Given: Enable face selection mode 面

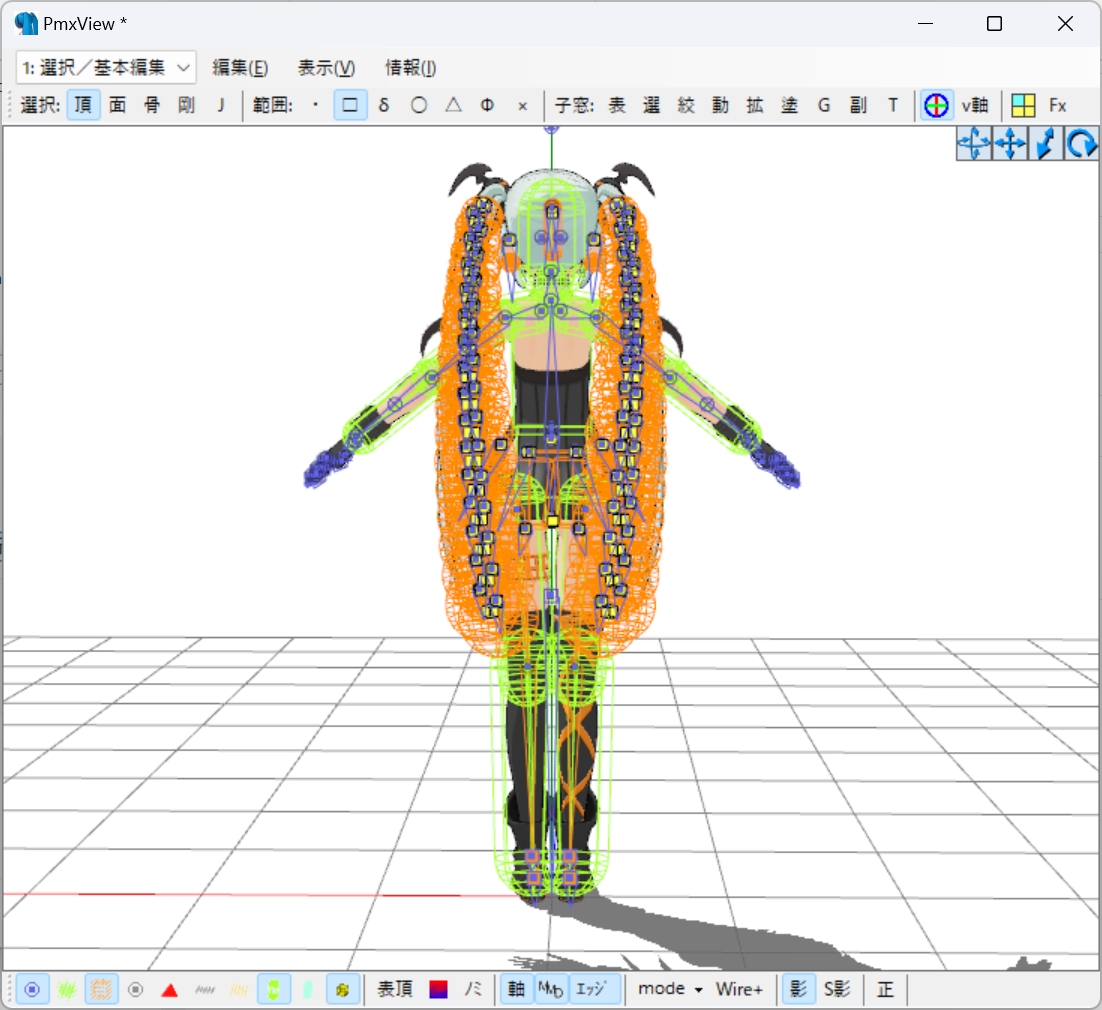Looking at the screenshot, I should (117, 105).
